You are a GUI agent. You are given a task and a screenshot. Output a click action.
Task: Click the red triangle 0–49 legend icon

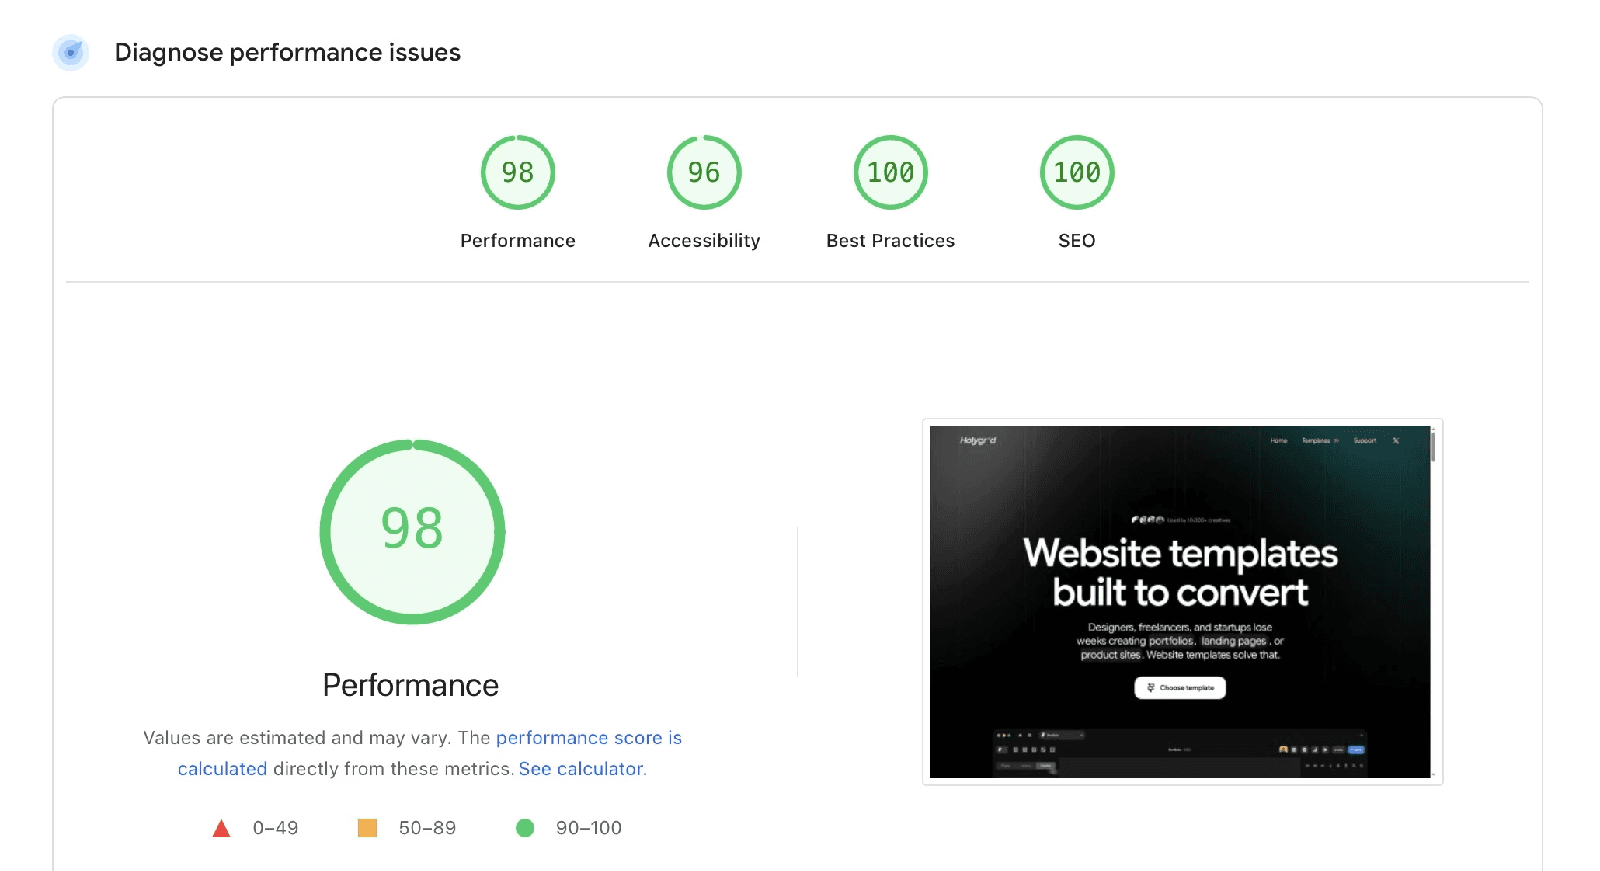click(222, 828)
